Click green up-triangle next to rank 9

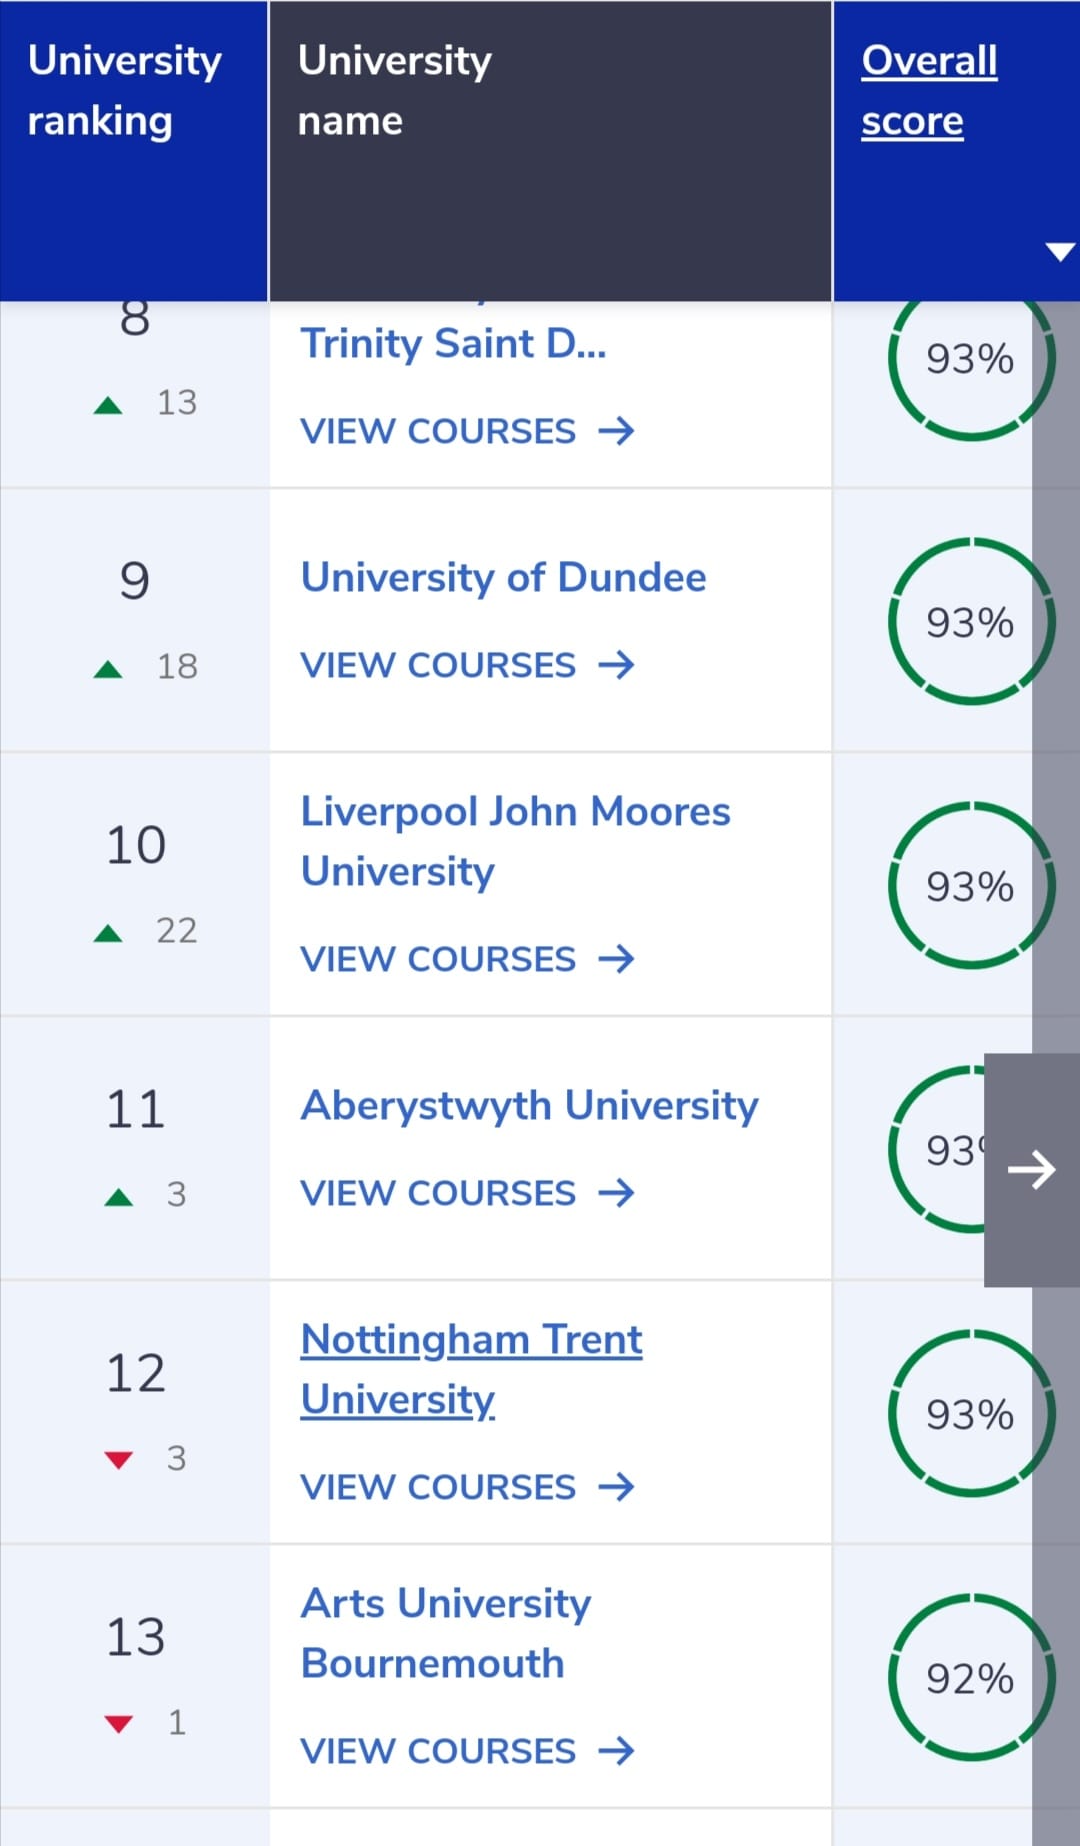108,669
